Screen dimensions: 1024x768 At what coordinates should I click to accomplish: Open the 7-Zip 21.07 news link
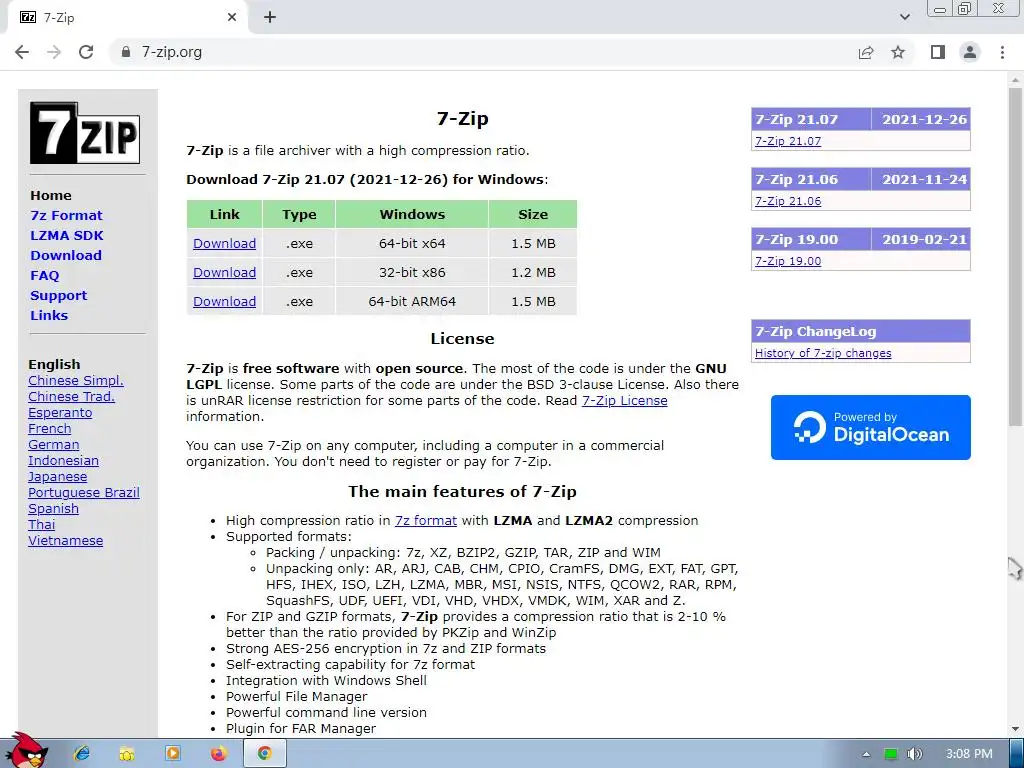[788, 141]
